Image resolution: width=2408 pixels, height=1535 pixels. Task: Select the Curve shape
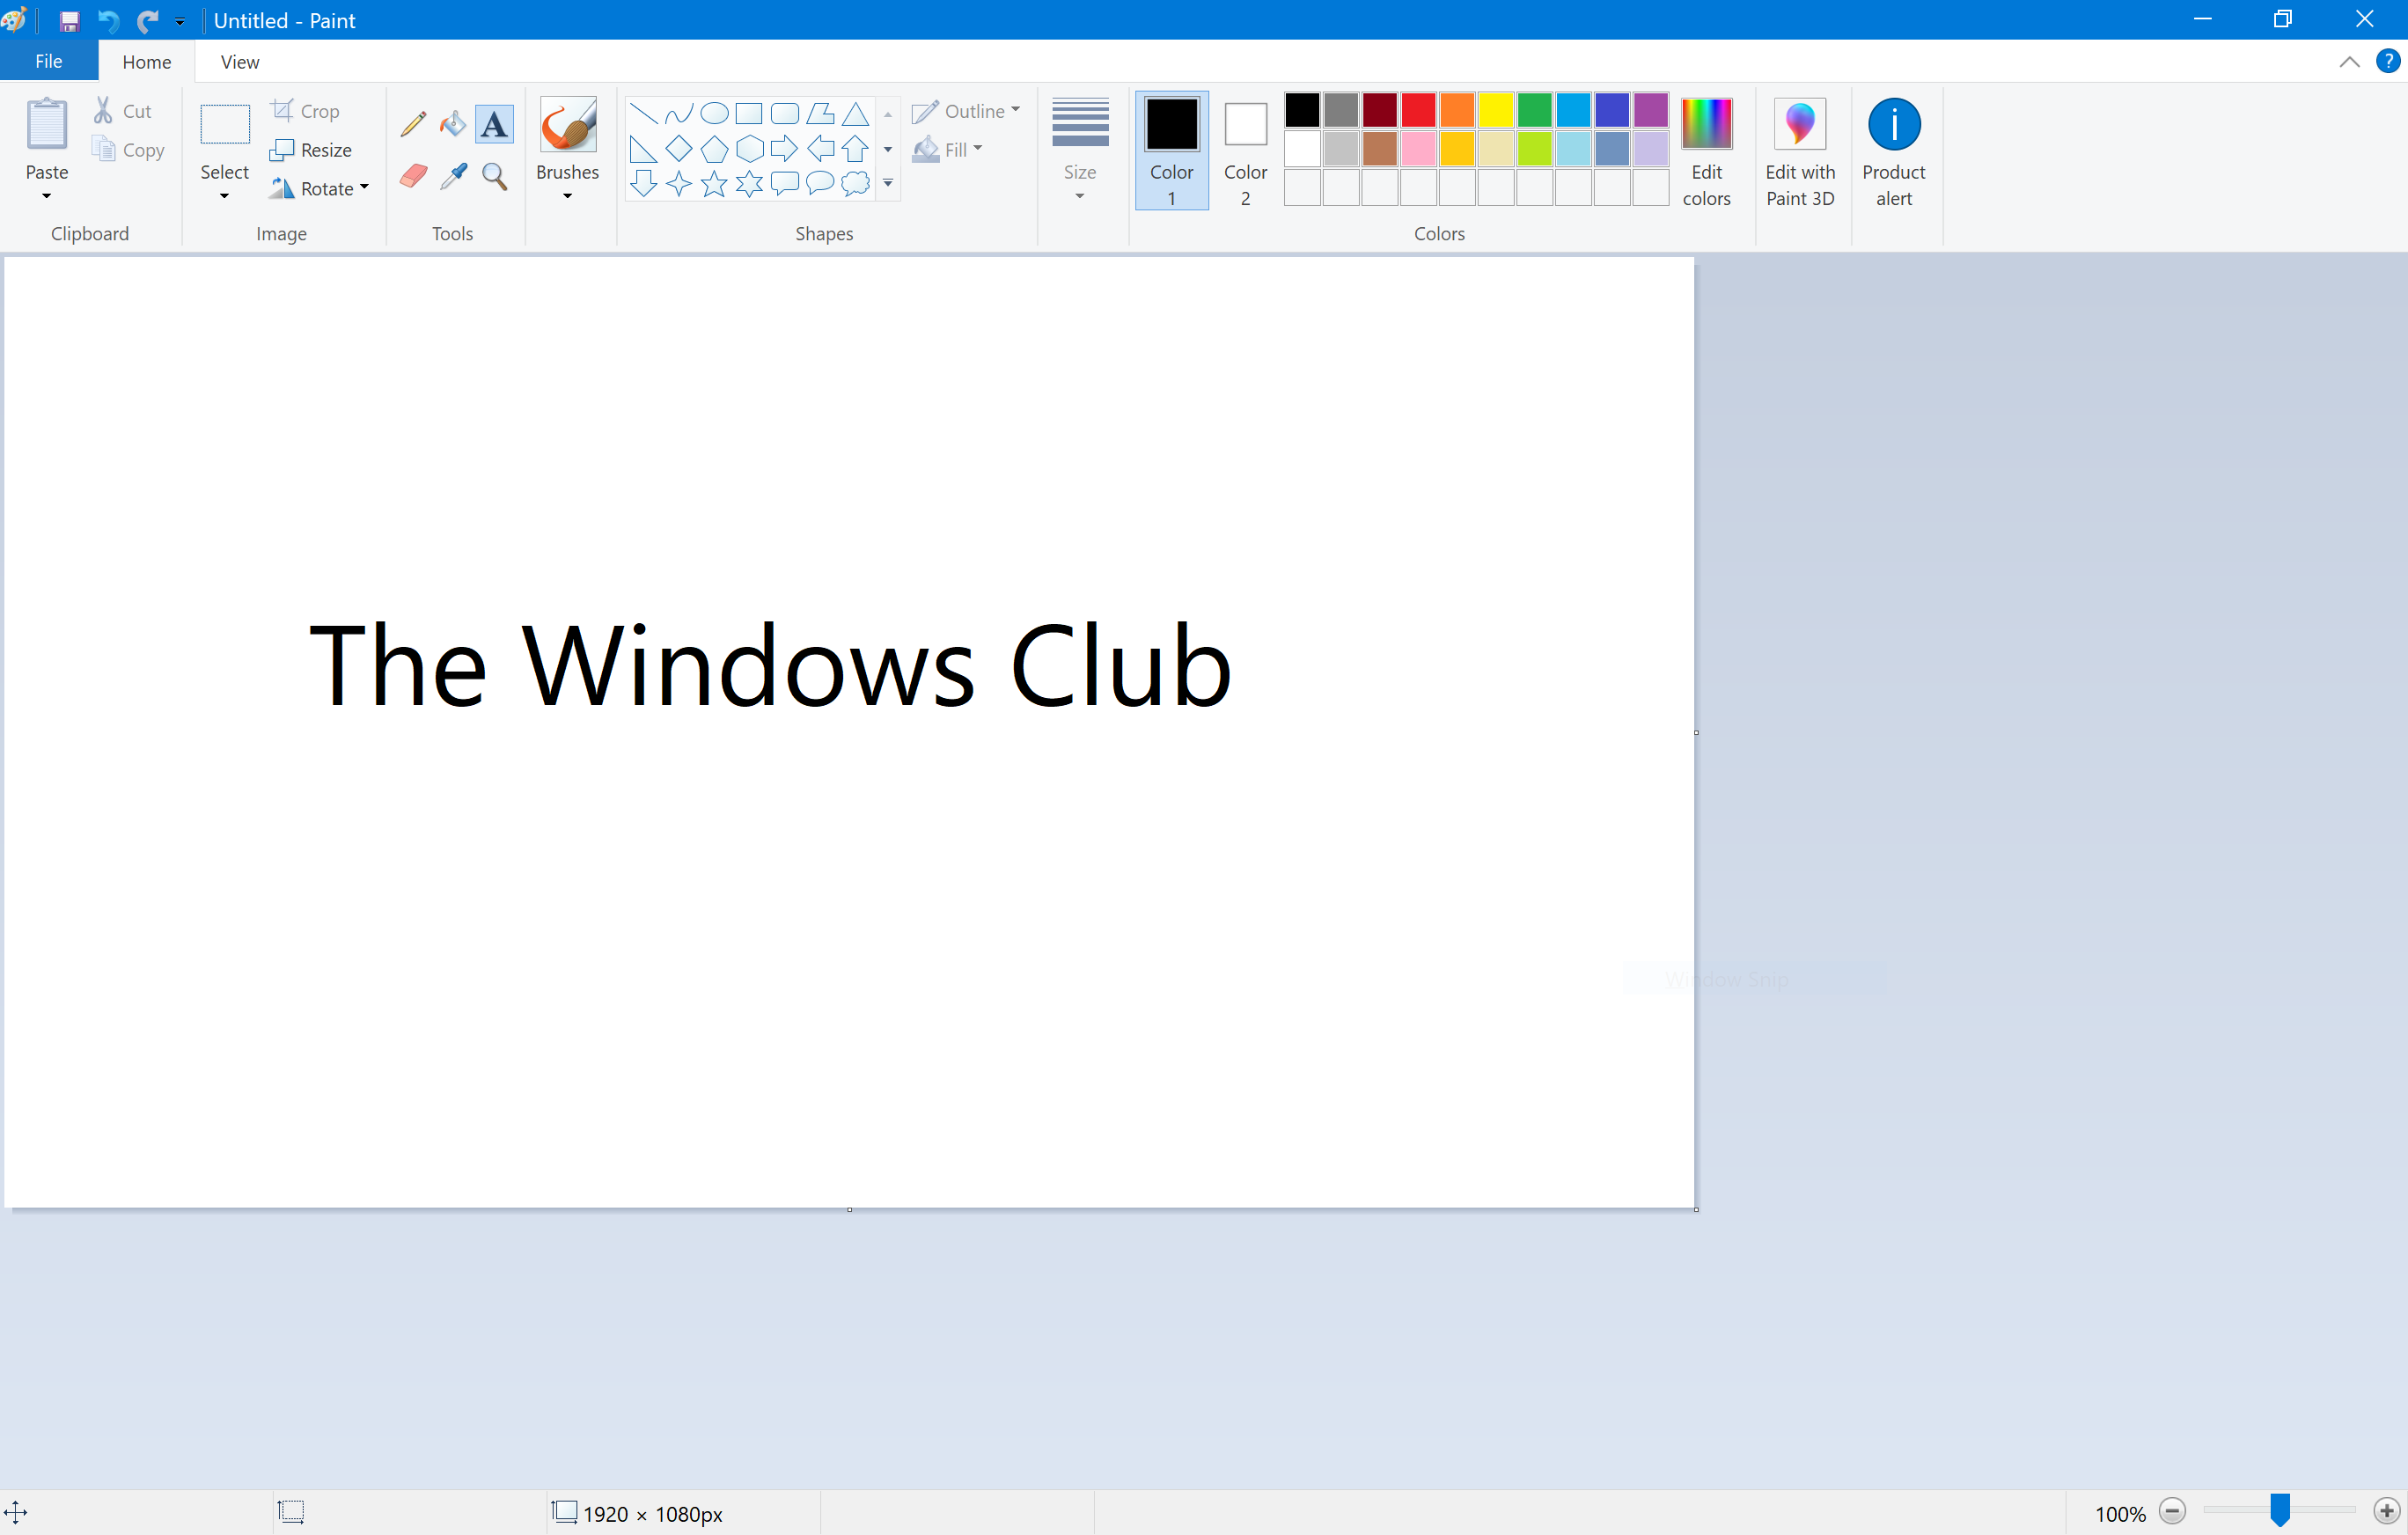(x=679, y=113)
